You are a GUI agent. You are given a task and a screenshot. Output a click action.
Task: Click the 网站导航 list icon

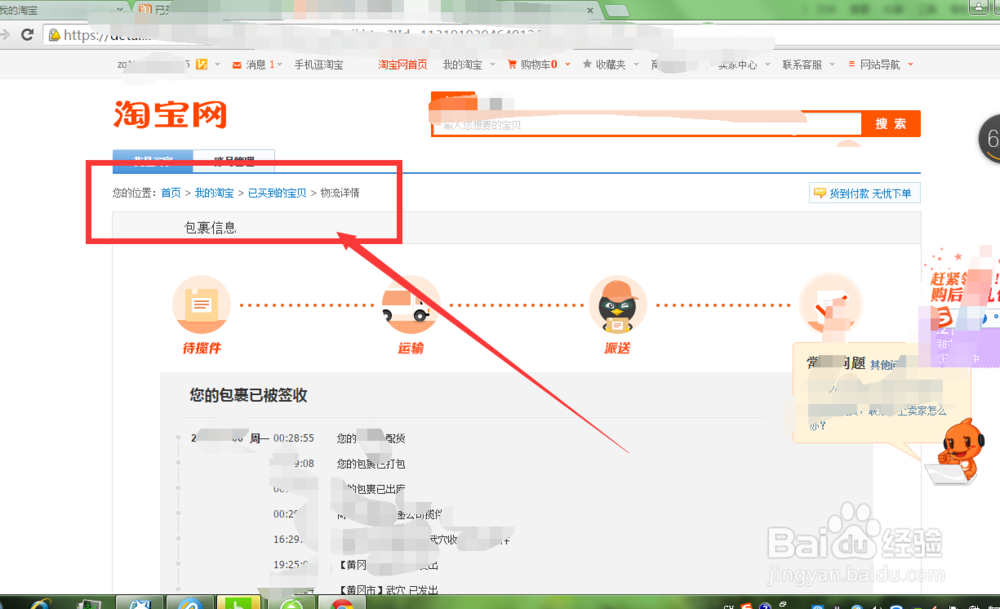851,64
